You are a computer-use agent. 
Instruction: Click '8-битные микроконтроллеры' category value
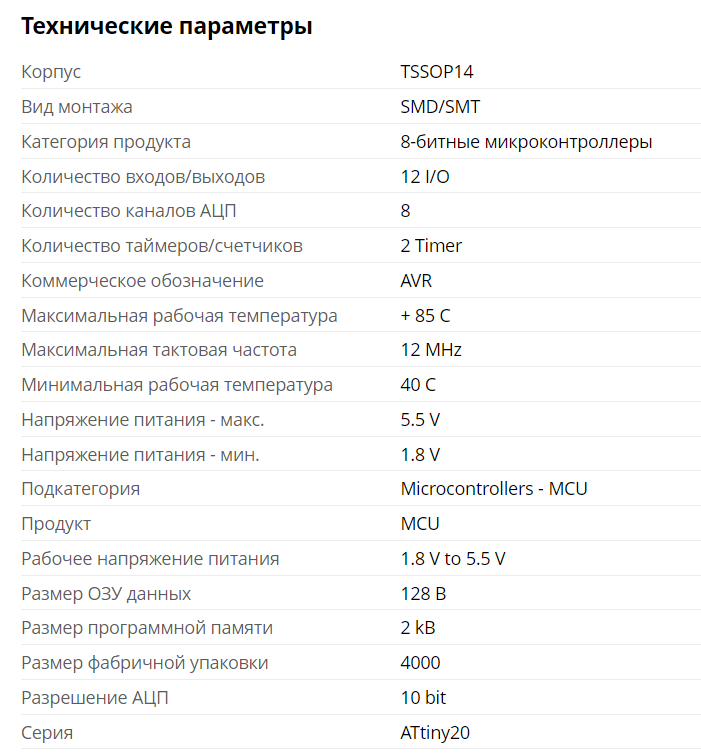tap(526, 142)
